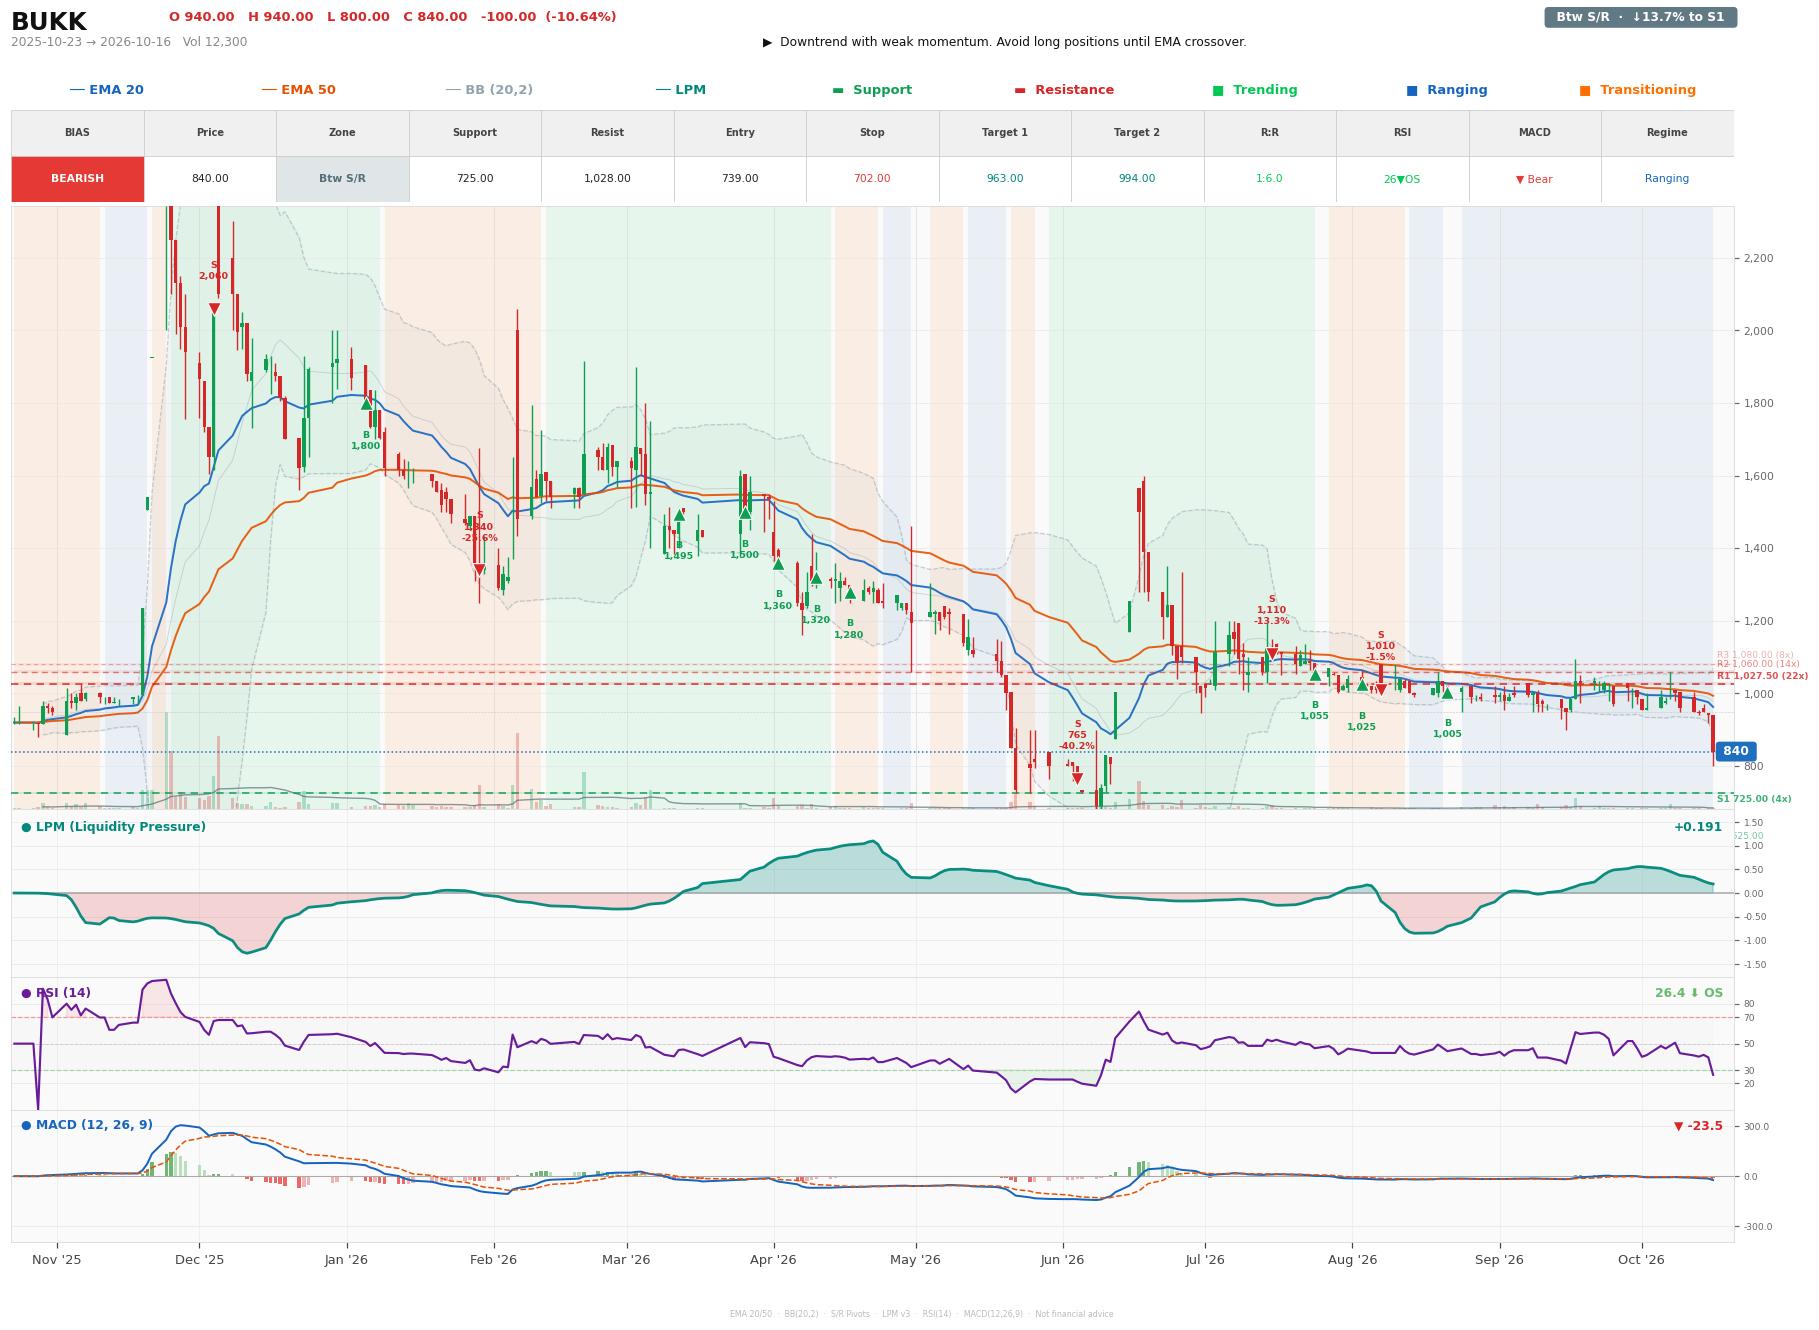Click the Regime cell Ranging

tap(1667, 179)
